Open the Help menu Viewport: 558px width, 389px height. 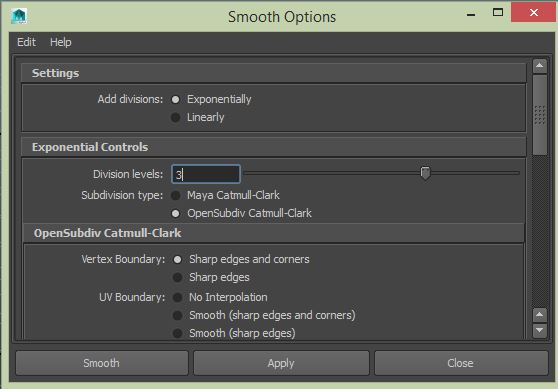click(x=60, y=42)
